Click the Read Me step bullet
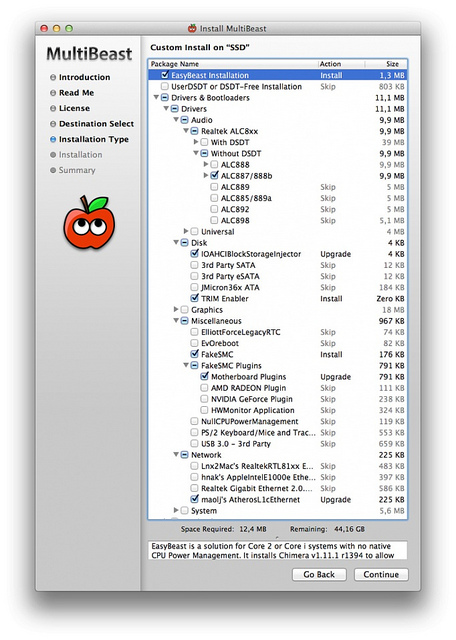 point(53,93)
